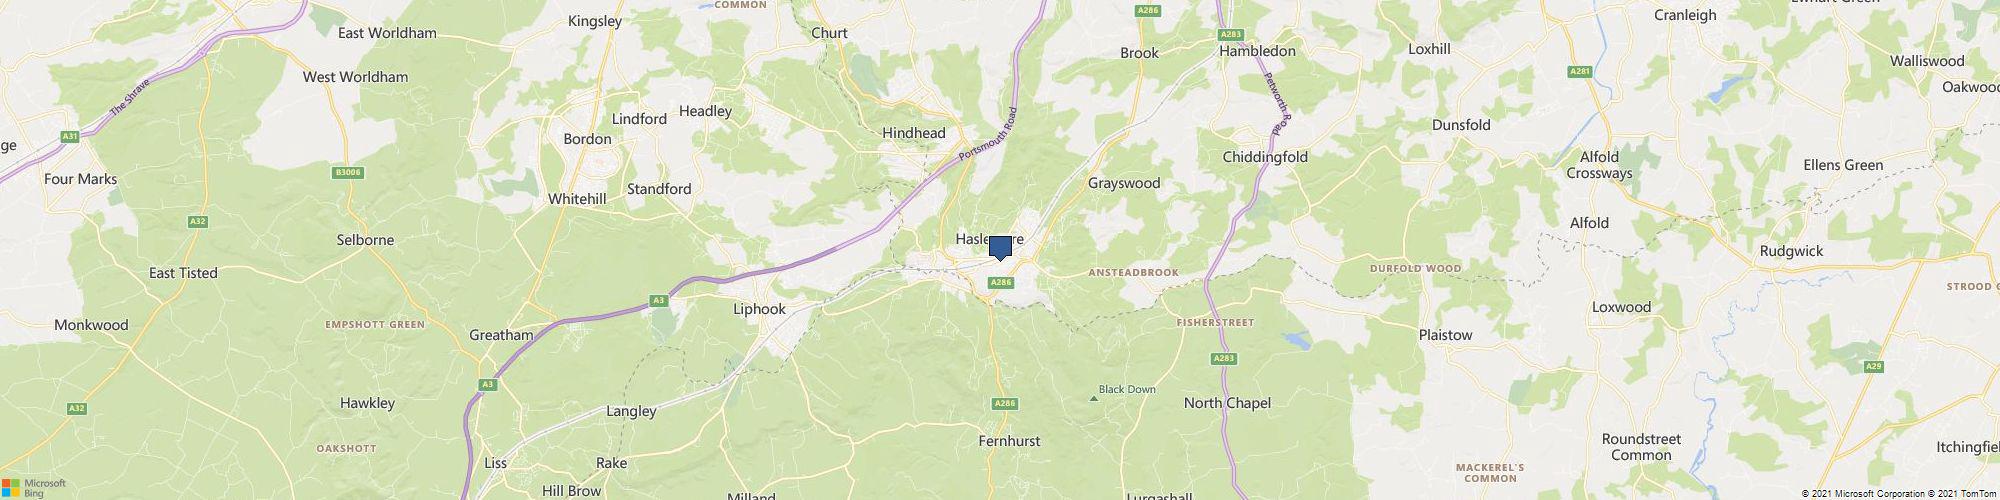Click the A29 road shield
The image size is (2000, 500).
click(x=1874, y=367)
